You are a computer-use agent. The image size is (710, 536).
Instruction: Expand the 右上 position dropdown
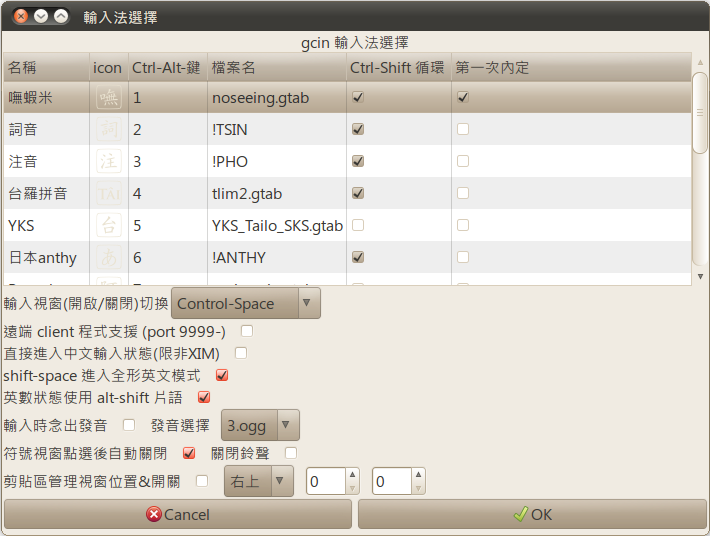pyautogui.click(x=259, y=482)
